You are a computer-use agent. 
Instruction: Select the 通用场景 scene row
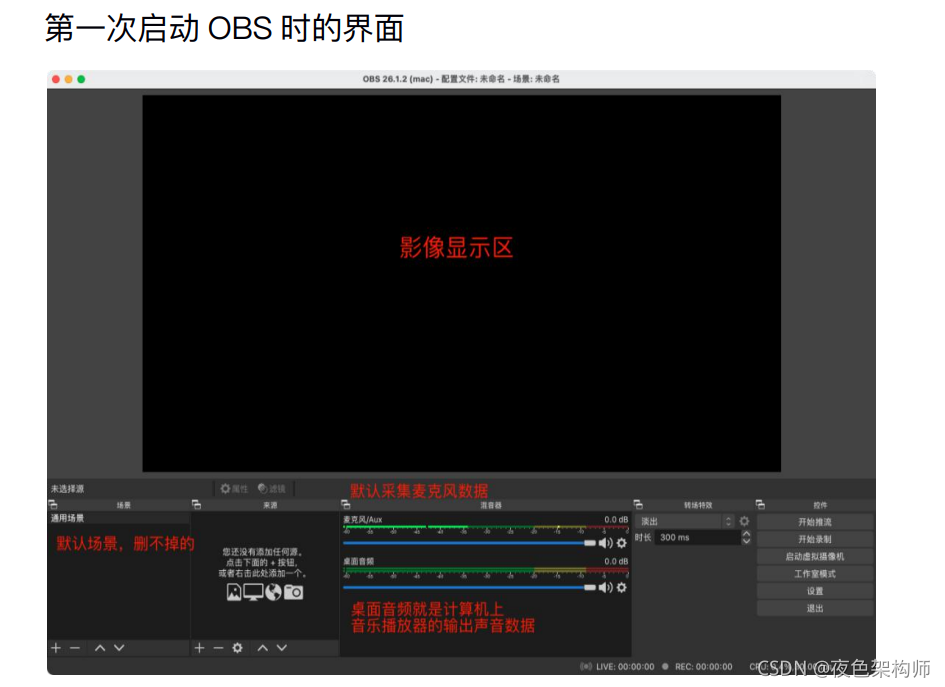click(x=119, y=518)
